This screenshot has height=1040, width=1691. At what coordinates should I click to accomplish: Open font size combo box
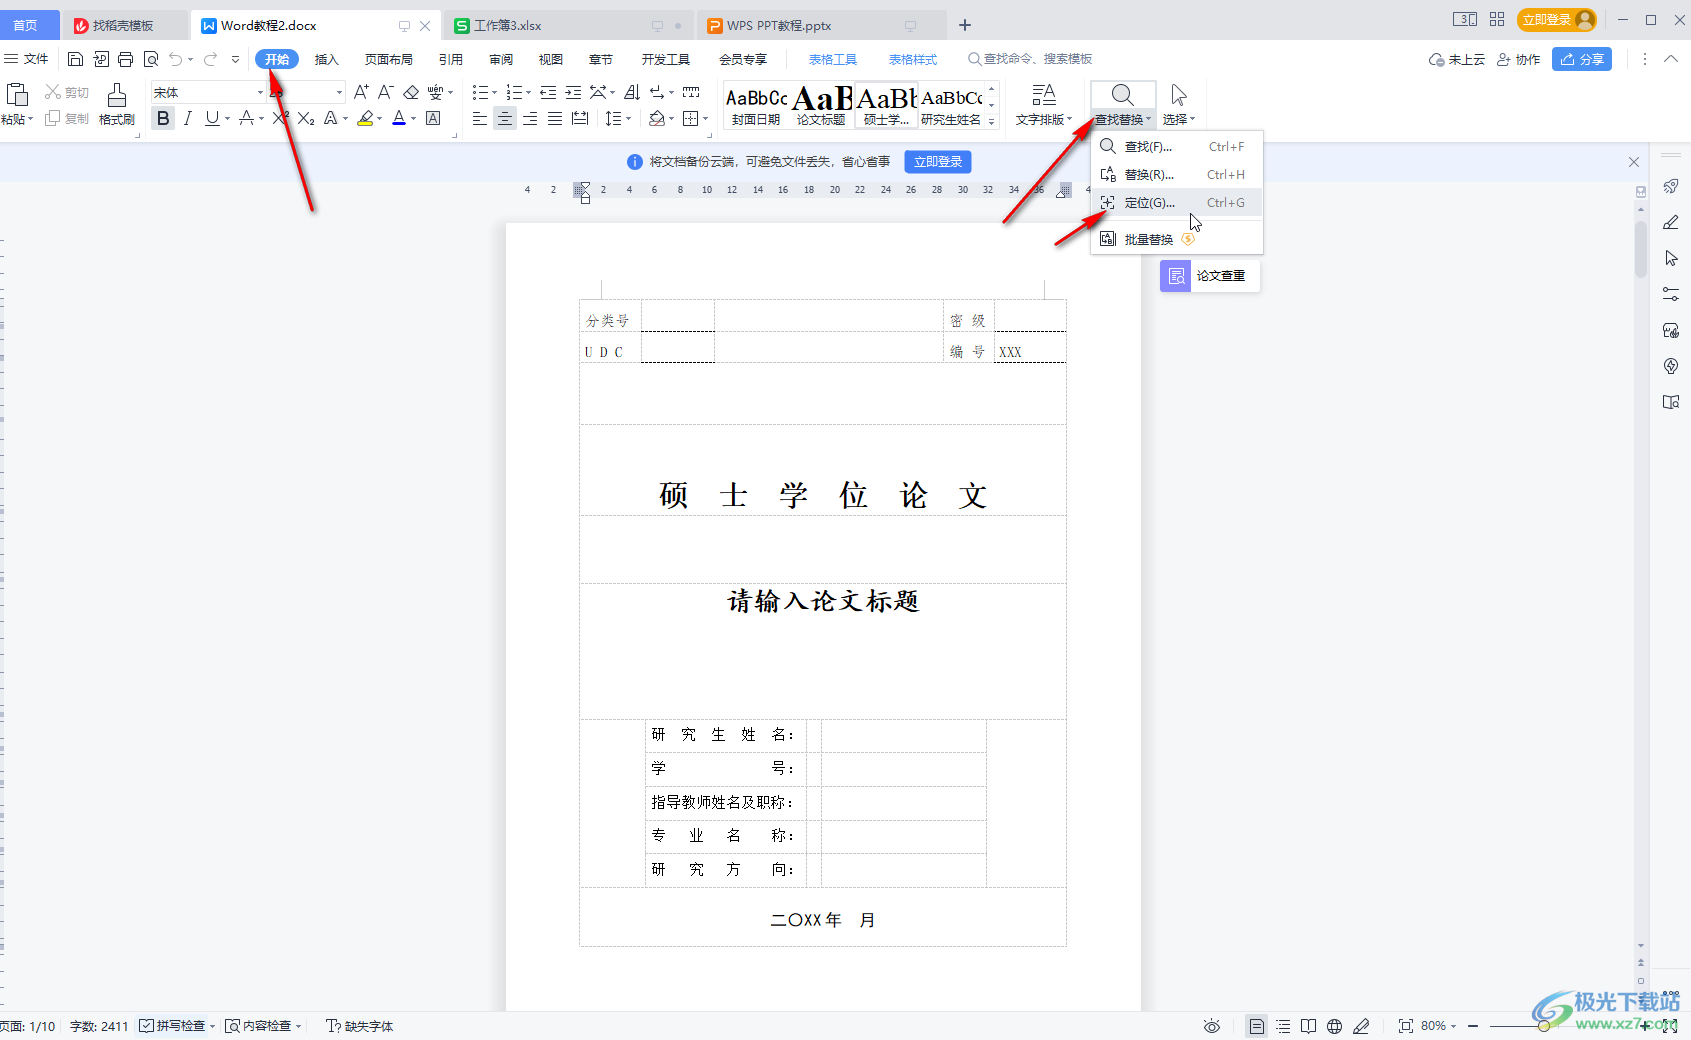(306, 92)
